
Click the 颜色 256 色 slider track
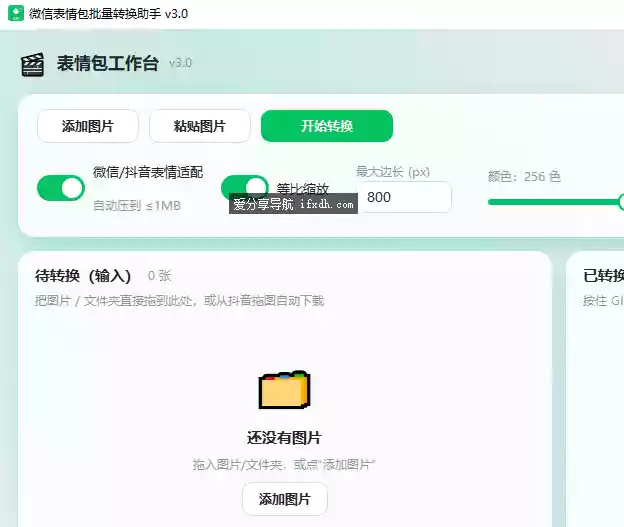(556, 202)
